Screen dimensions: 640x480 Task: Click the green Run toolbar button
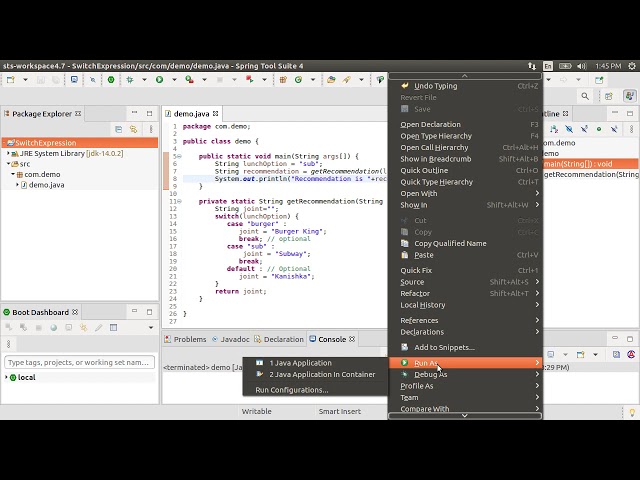click(x=160, y=80)
